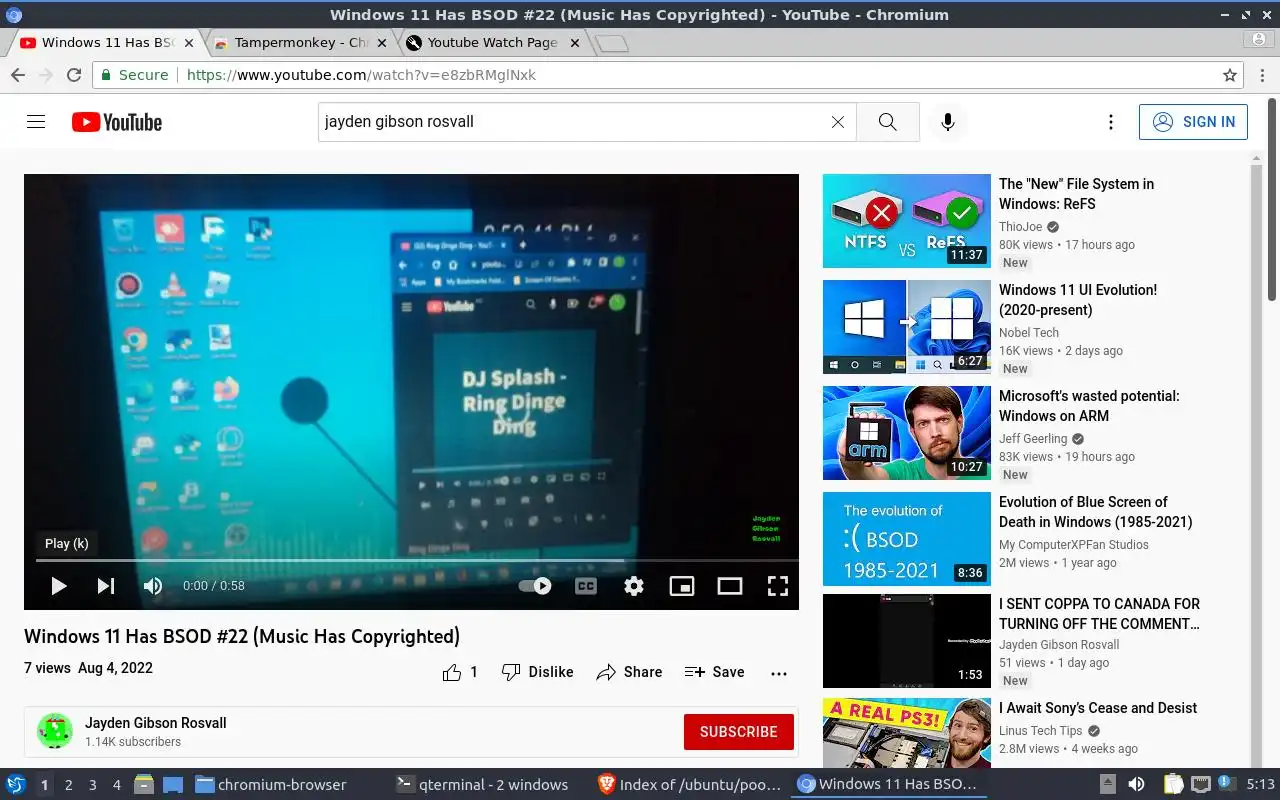Focus the YouTube search input field

574,122
